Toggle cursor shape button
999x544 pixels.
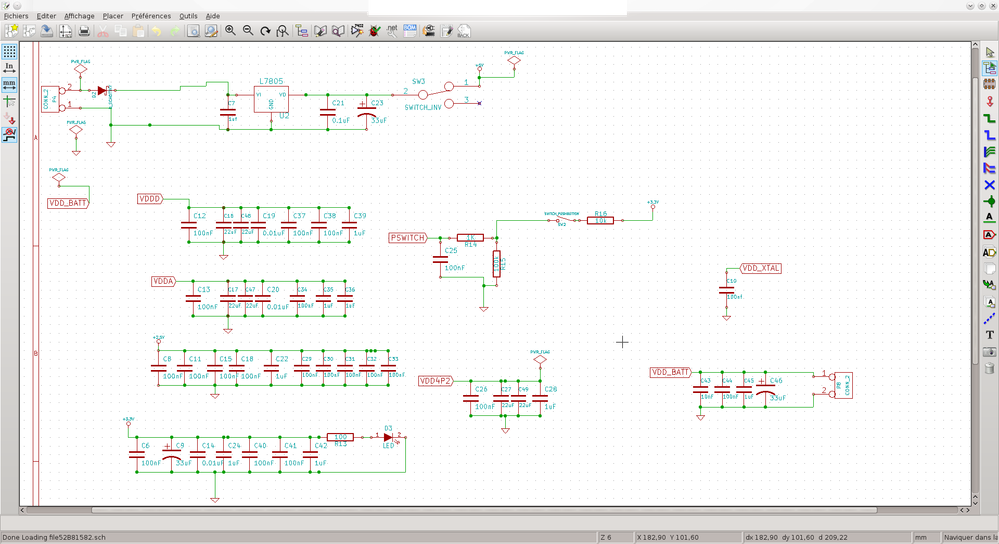(10, 101)
